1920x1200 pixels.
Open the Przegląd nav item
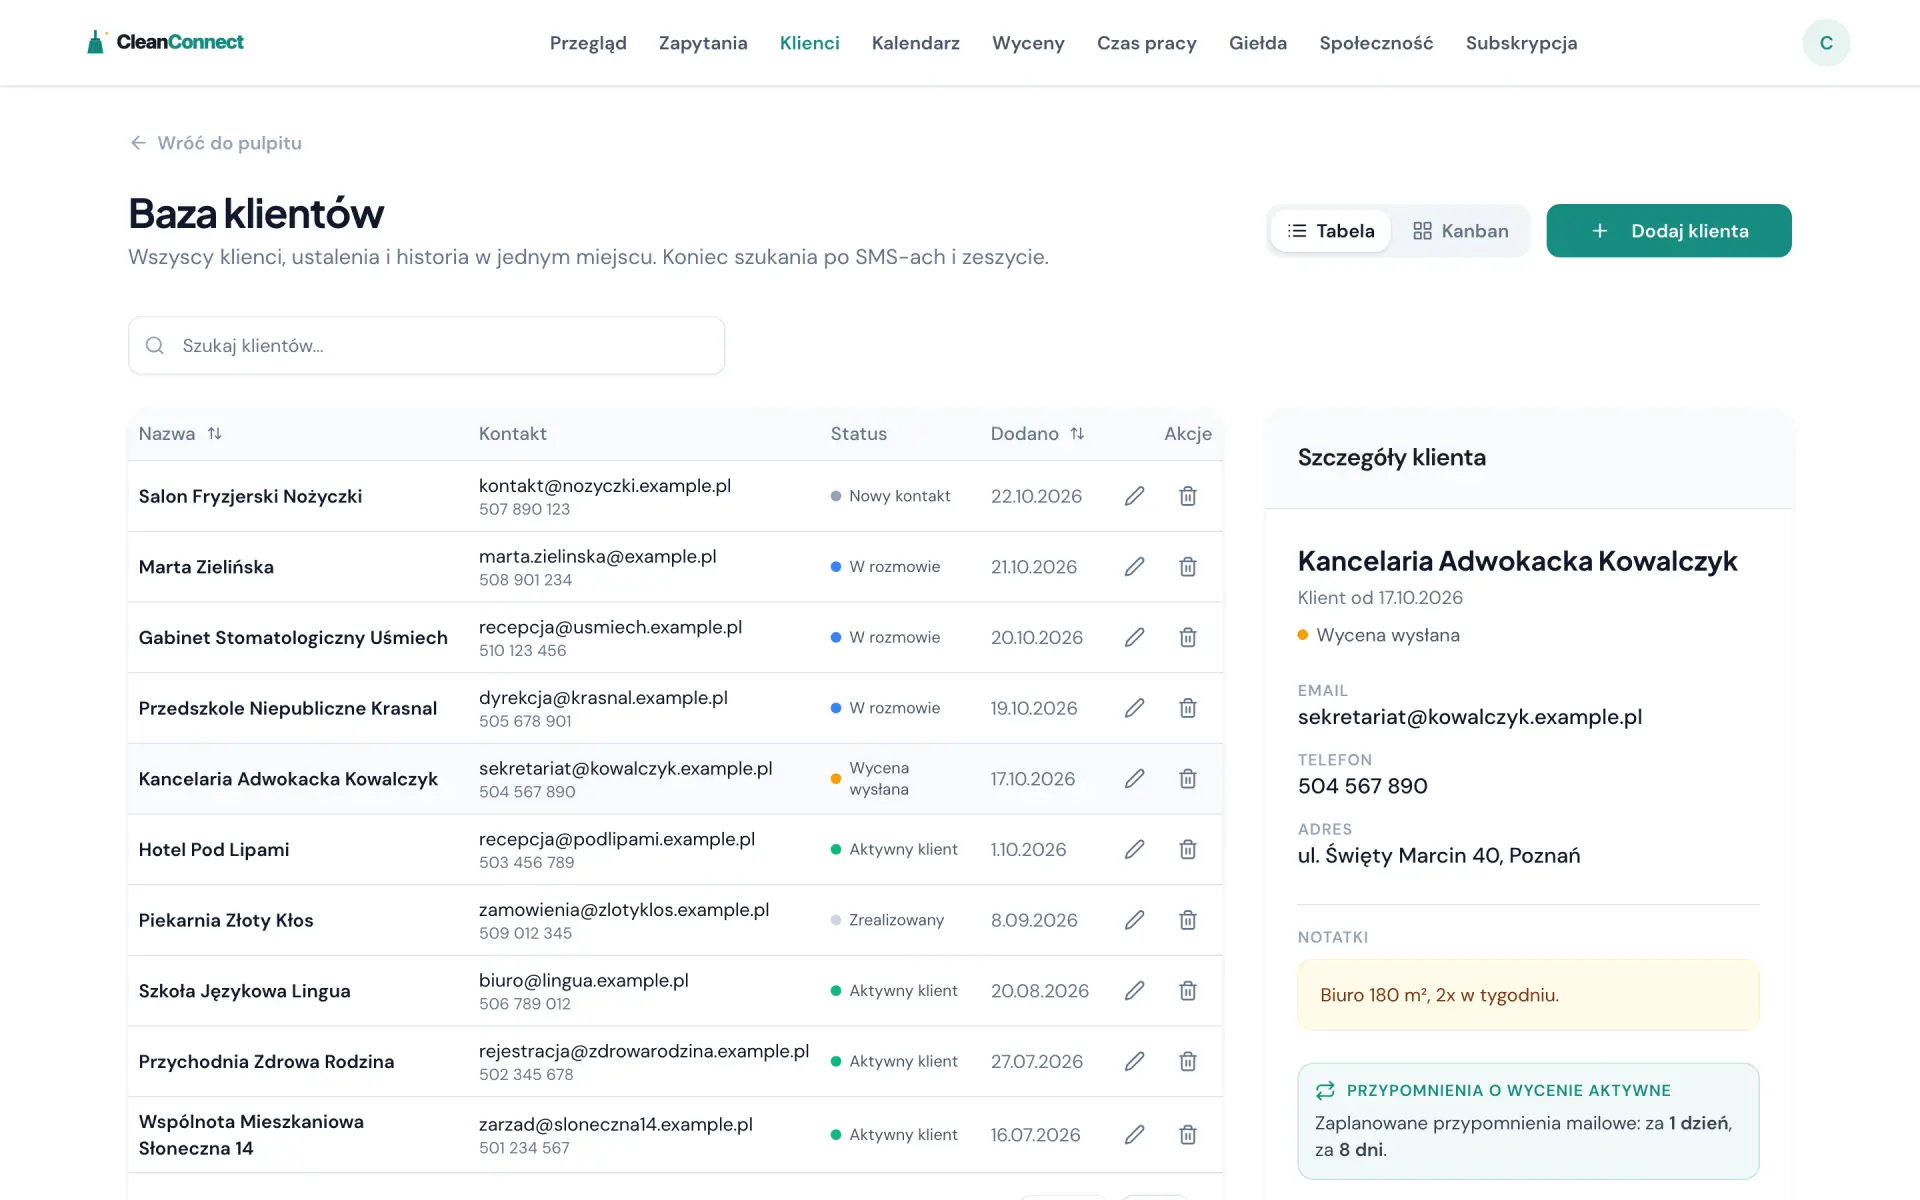point(588,43)
